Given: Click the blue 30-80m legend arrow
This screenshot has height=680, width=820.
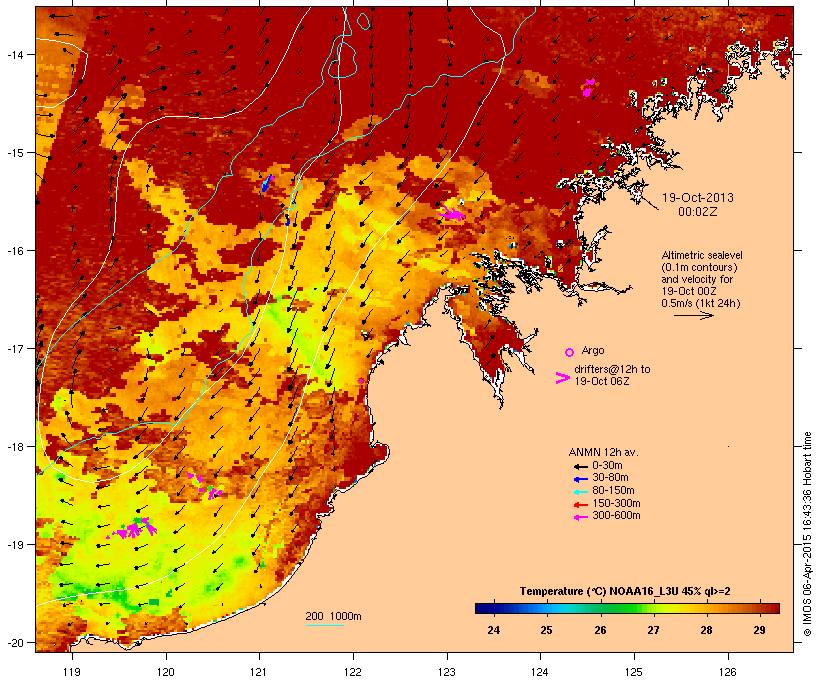Looking at the screenshot, I should point(581,479).
